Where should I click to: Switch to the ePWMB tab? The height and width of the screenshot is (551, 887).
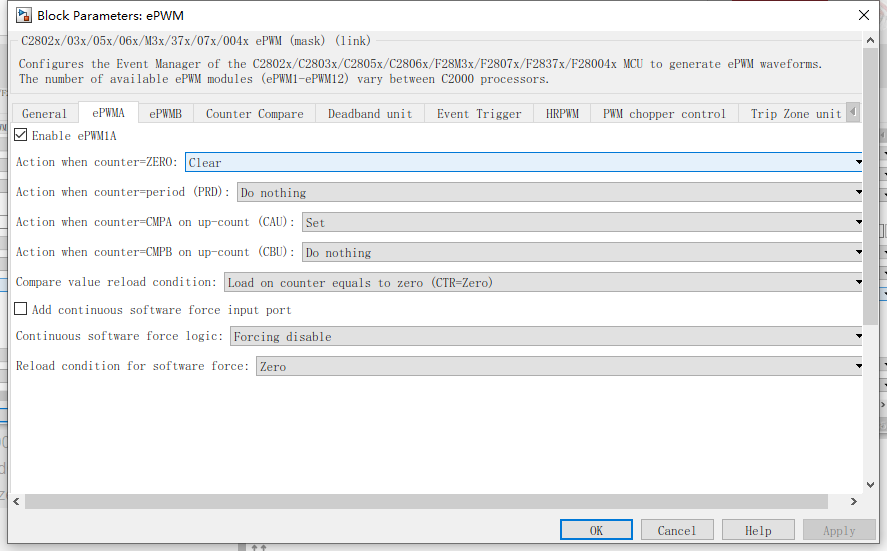(166, 113)
